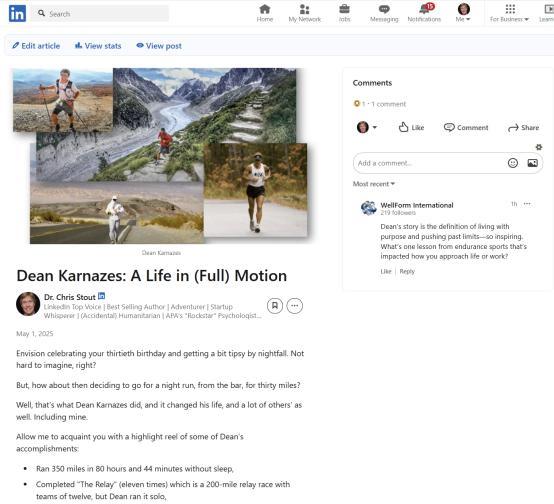Open Messaging from top bar
This screenshot has height=504, width=554.
pos(384,13)
